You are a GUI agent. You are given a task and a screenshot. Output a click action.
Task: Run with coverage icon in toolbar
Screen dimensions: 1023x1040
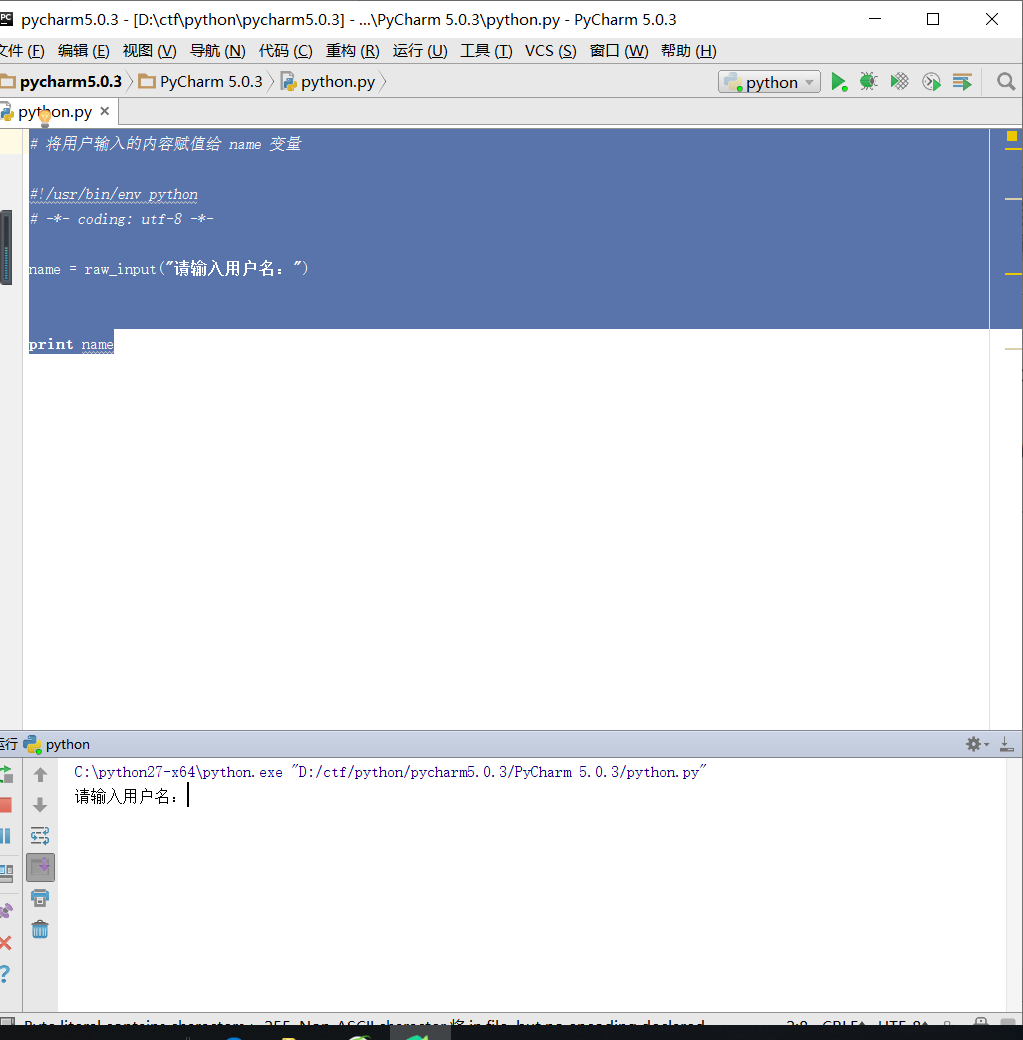point(900,82)
